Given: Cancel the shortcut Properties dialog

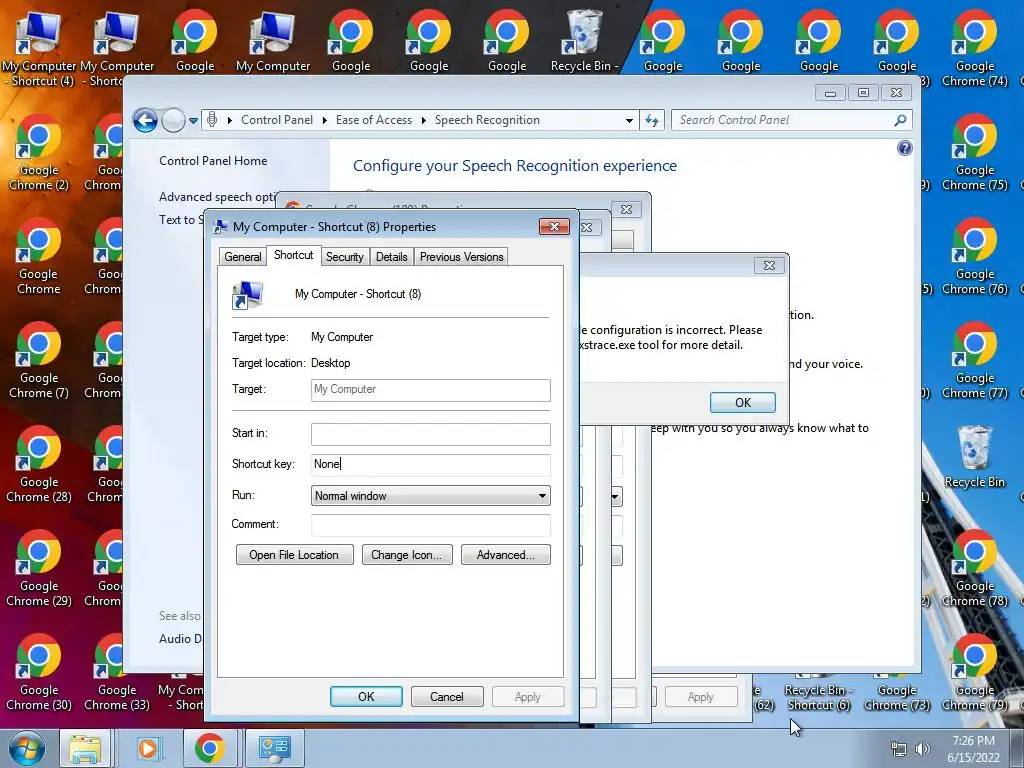Looking at the screenshot, I should tap(447, 697).
